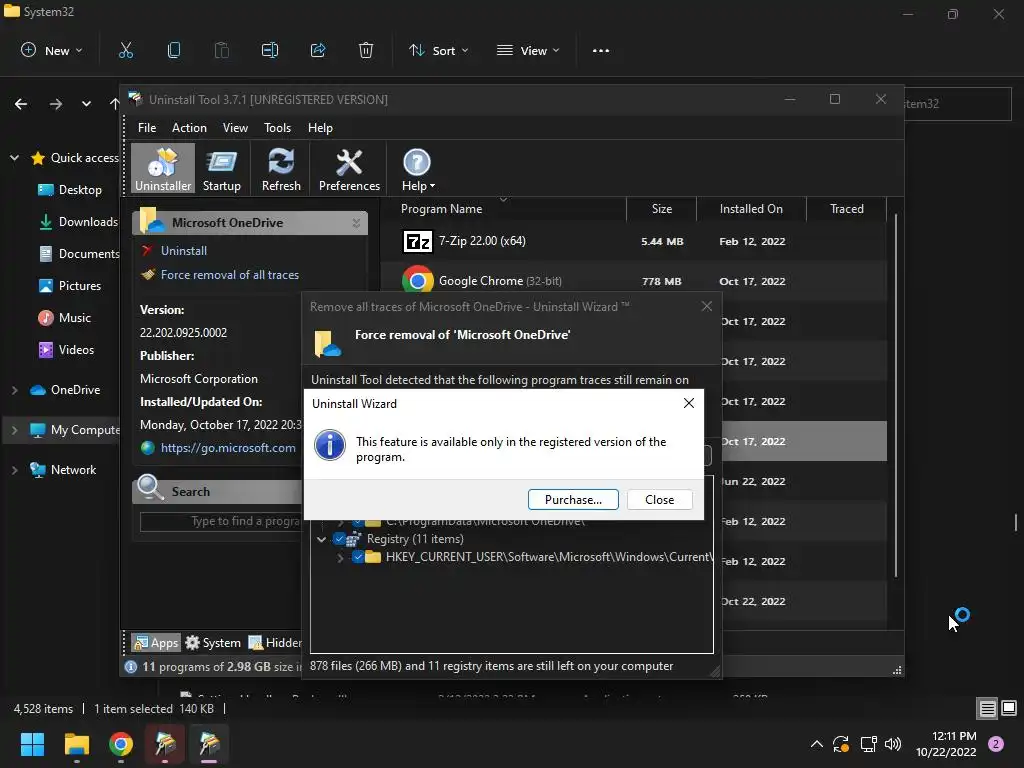Open the Startup toolbar section

pyautogui.click(x=221, y=169)
